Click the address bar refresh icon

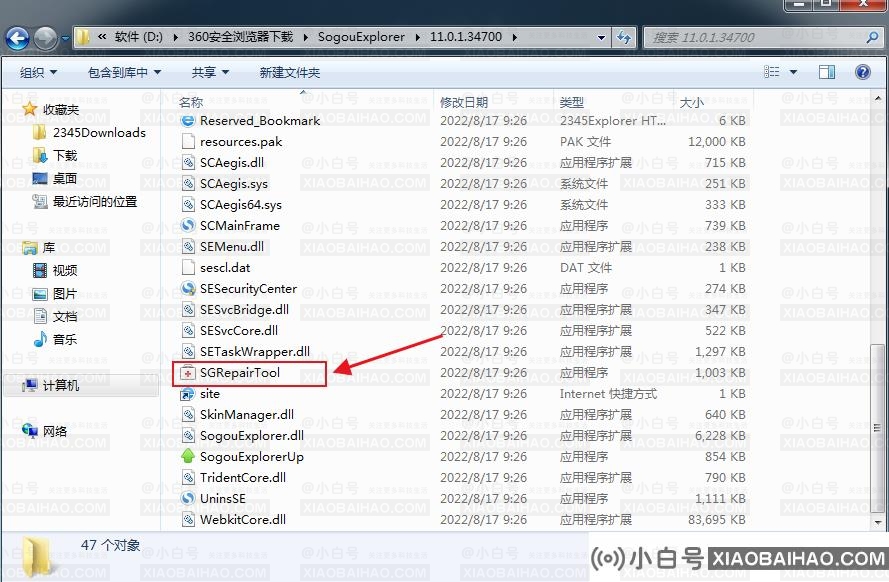point(624,37)
